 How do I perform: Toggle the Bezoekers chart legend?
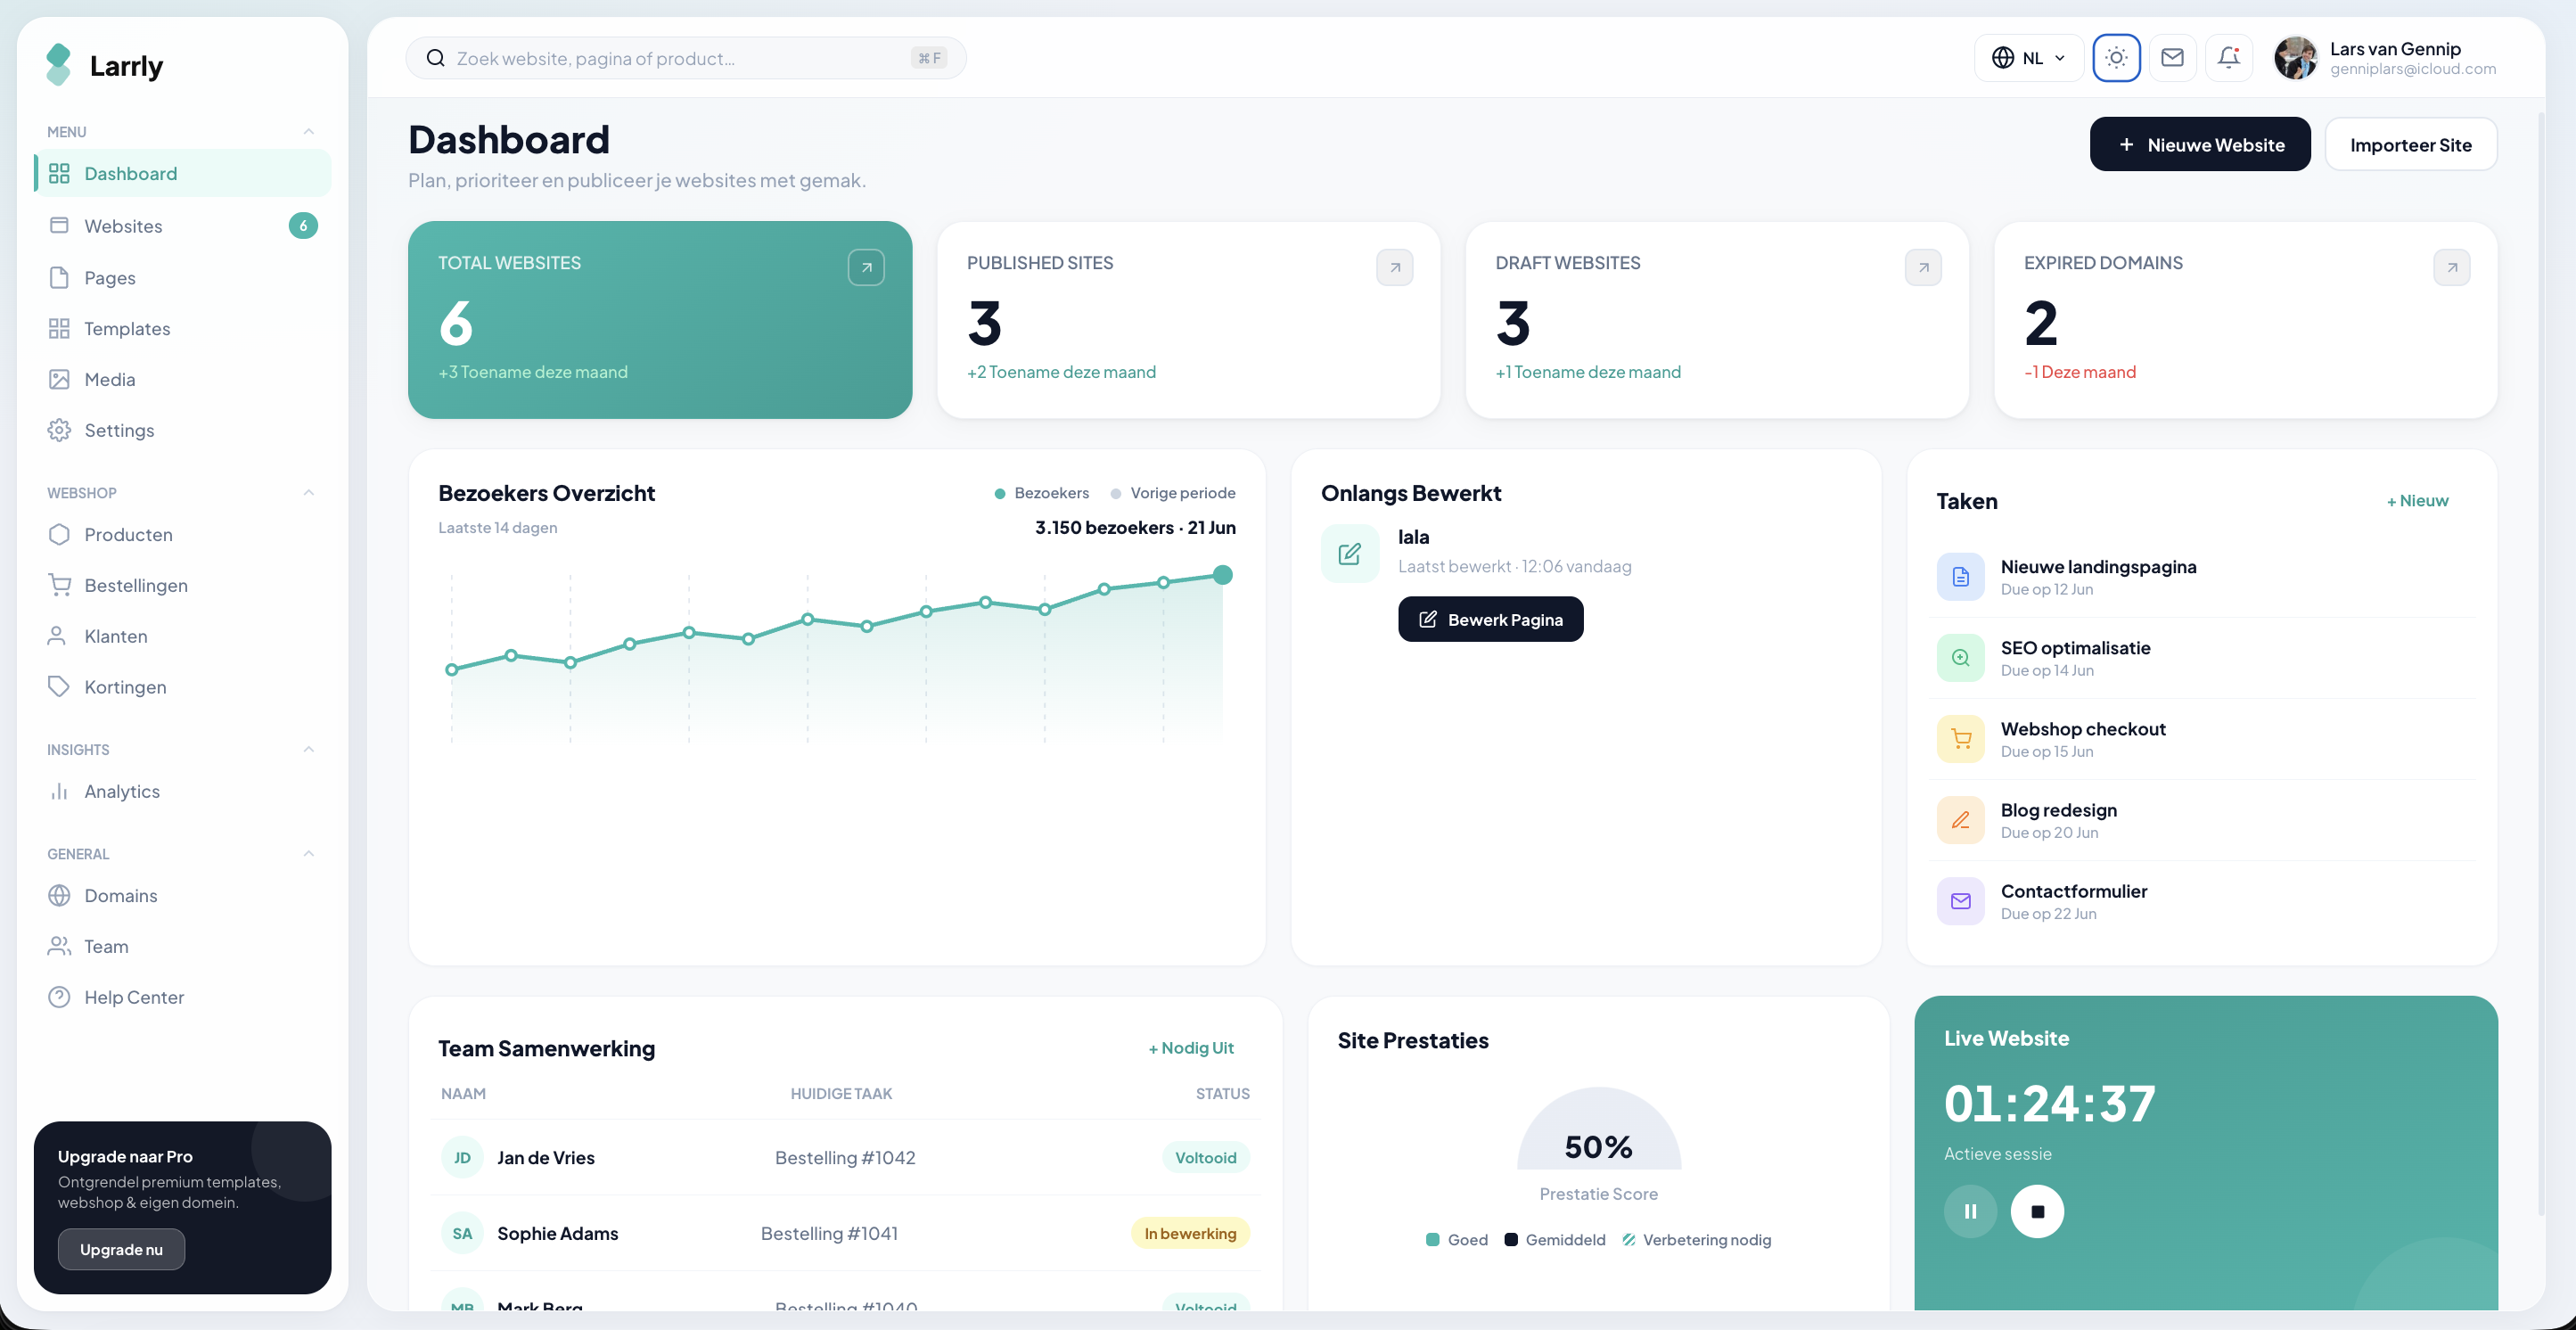[x=1041, y=493]
